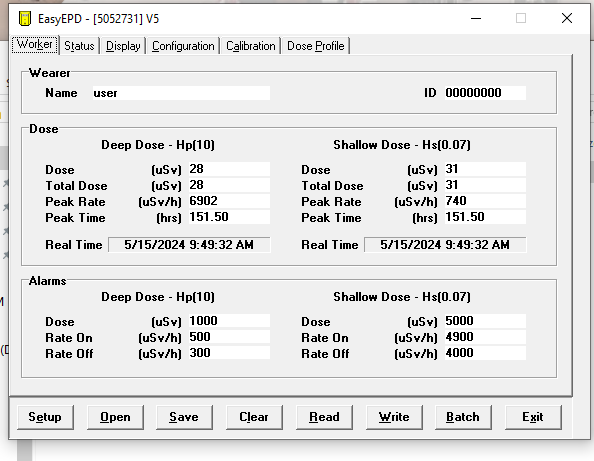Click the Clear button
594x461 pixels.
(254, 417)
